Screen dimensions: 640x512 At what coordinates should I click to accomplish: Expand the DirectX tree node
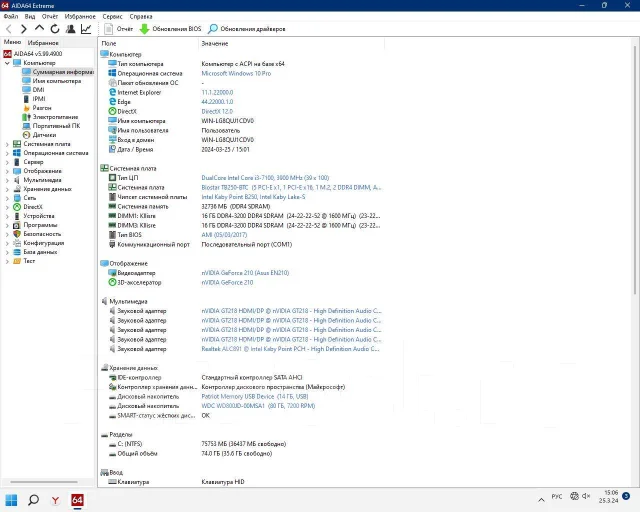pyautogui.click(x=7, y=207)
